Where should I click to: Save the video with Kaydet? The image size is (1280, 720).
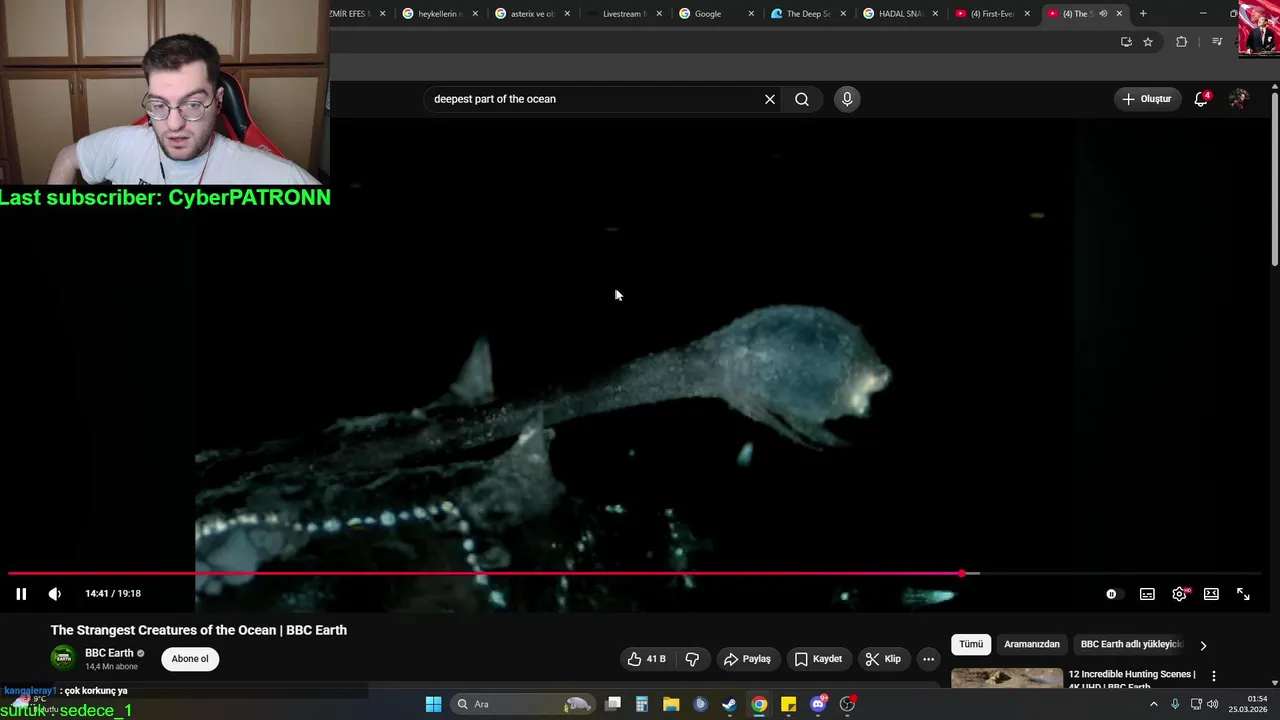pos(818,659)
